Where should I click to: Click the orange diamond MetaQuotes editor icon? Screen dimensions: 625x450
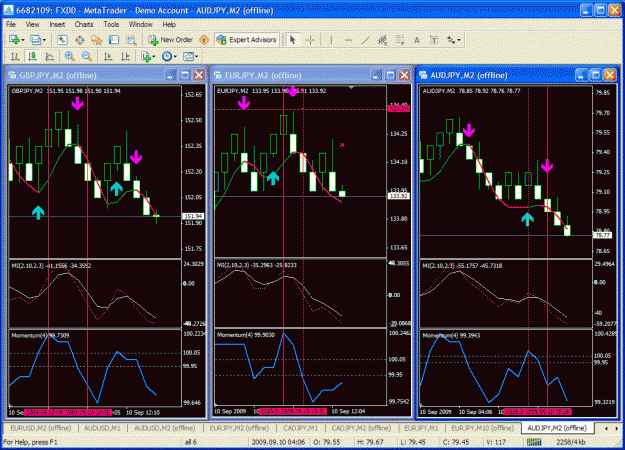click(x=204, y=40)
